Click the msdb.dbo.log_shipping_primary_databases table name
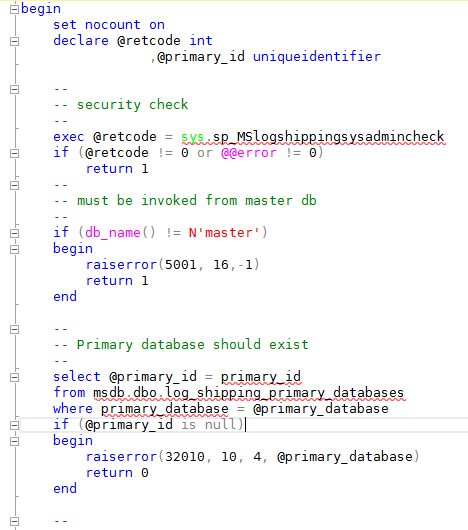Screen dimensions: 468x530 pos(248,393)
